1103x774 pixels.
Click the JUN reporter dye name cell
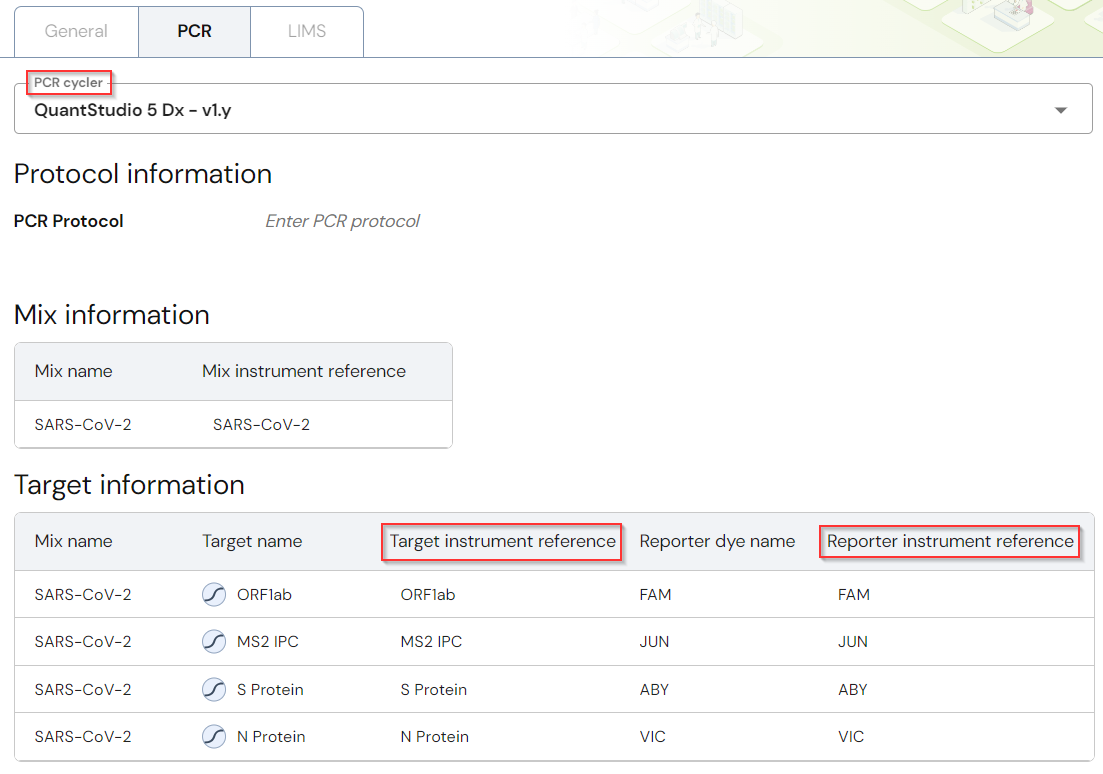[654, 642]
